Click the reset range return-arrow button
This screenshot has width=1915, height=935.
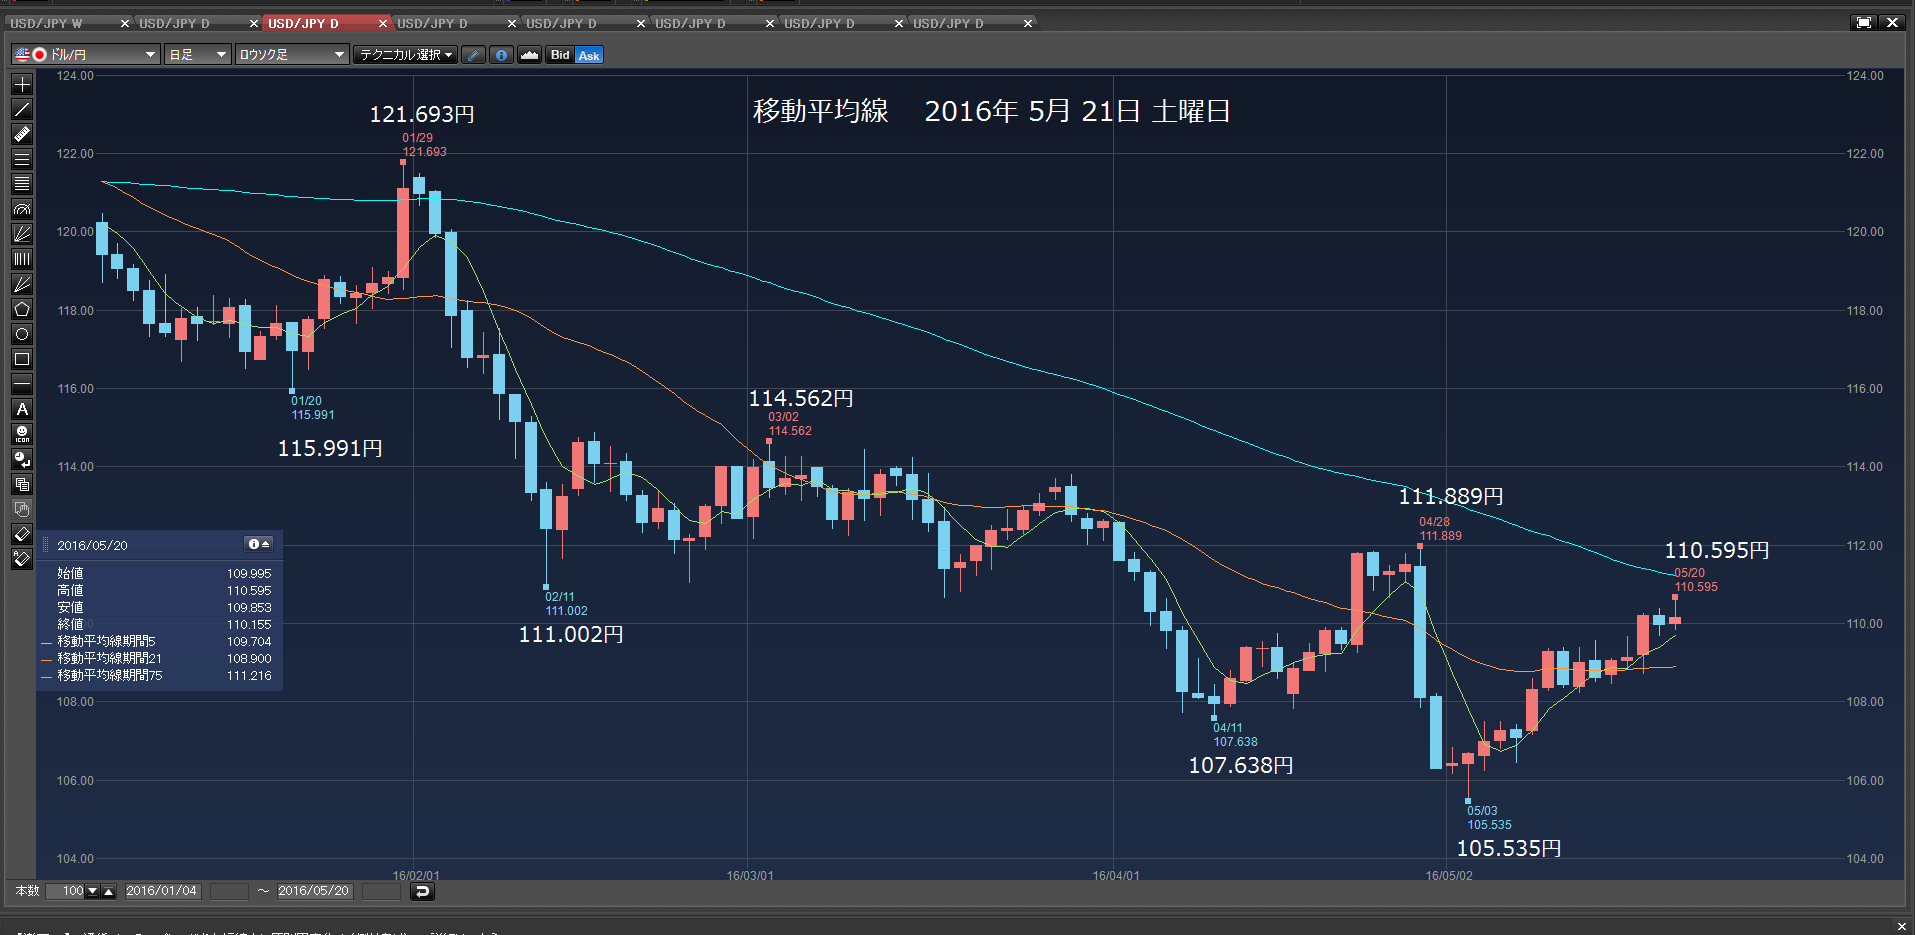422,891
